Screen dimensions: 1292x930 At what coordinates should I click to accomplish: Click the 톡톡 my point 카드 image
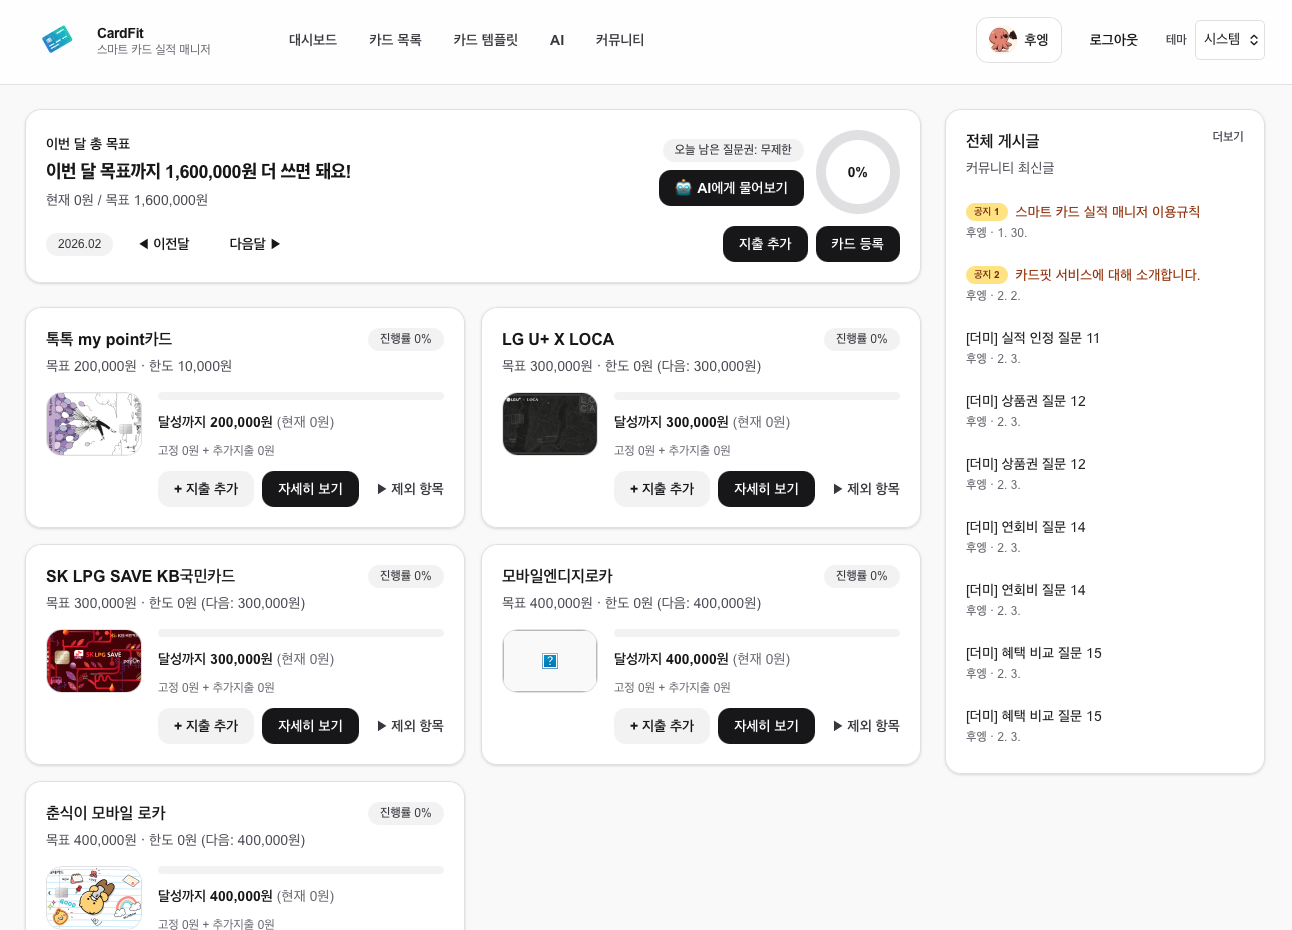coord(94,424)
